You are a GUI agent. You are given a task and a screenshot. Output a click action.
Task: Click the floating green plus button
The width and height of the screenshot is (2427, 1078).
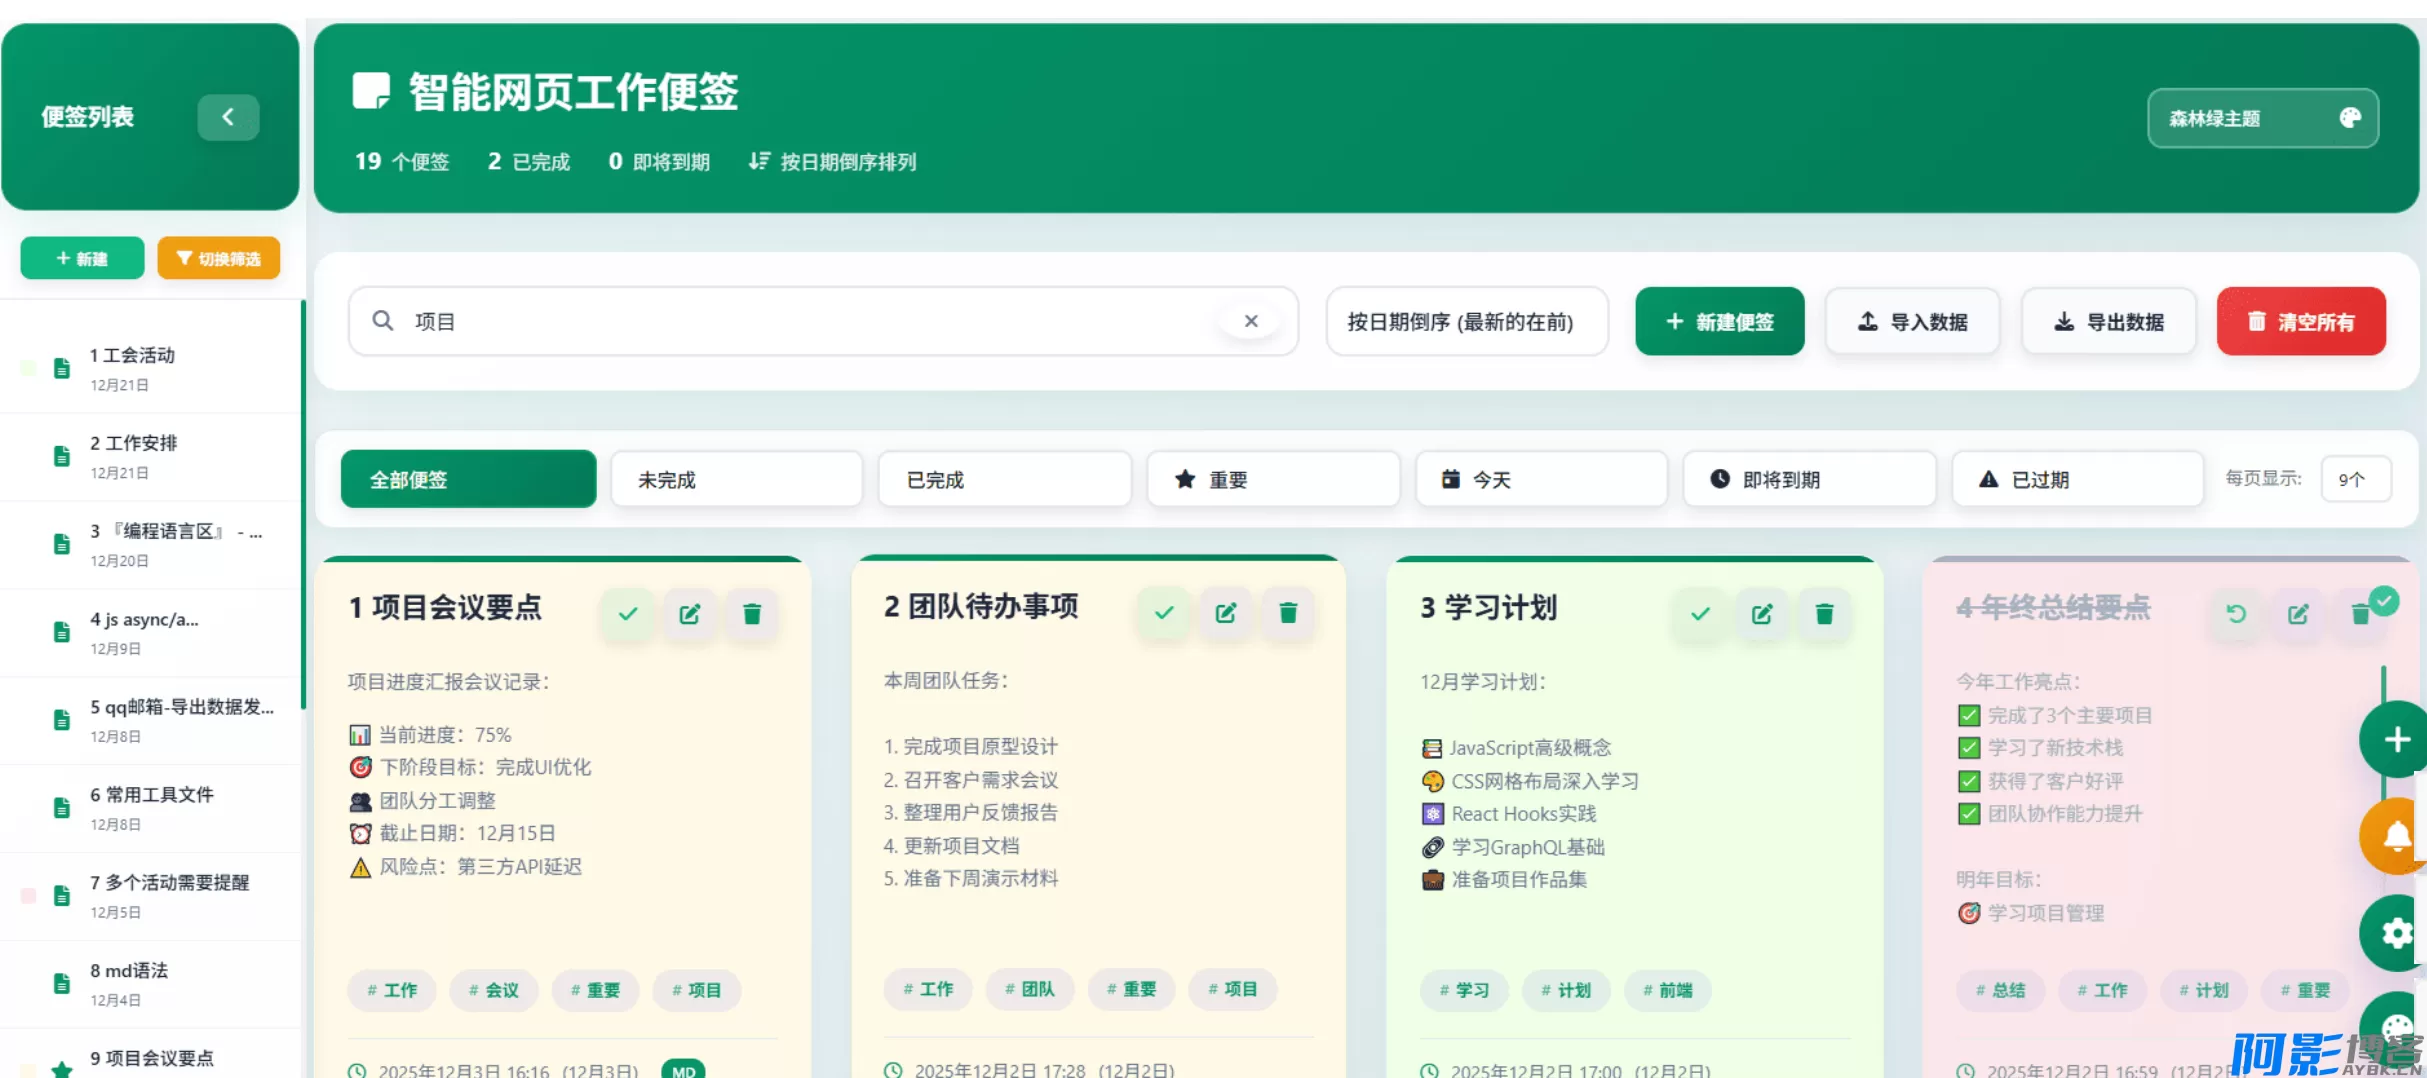click(x=2396, y=740)
